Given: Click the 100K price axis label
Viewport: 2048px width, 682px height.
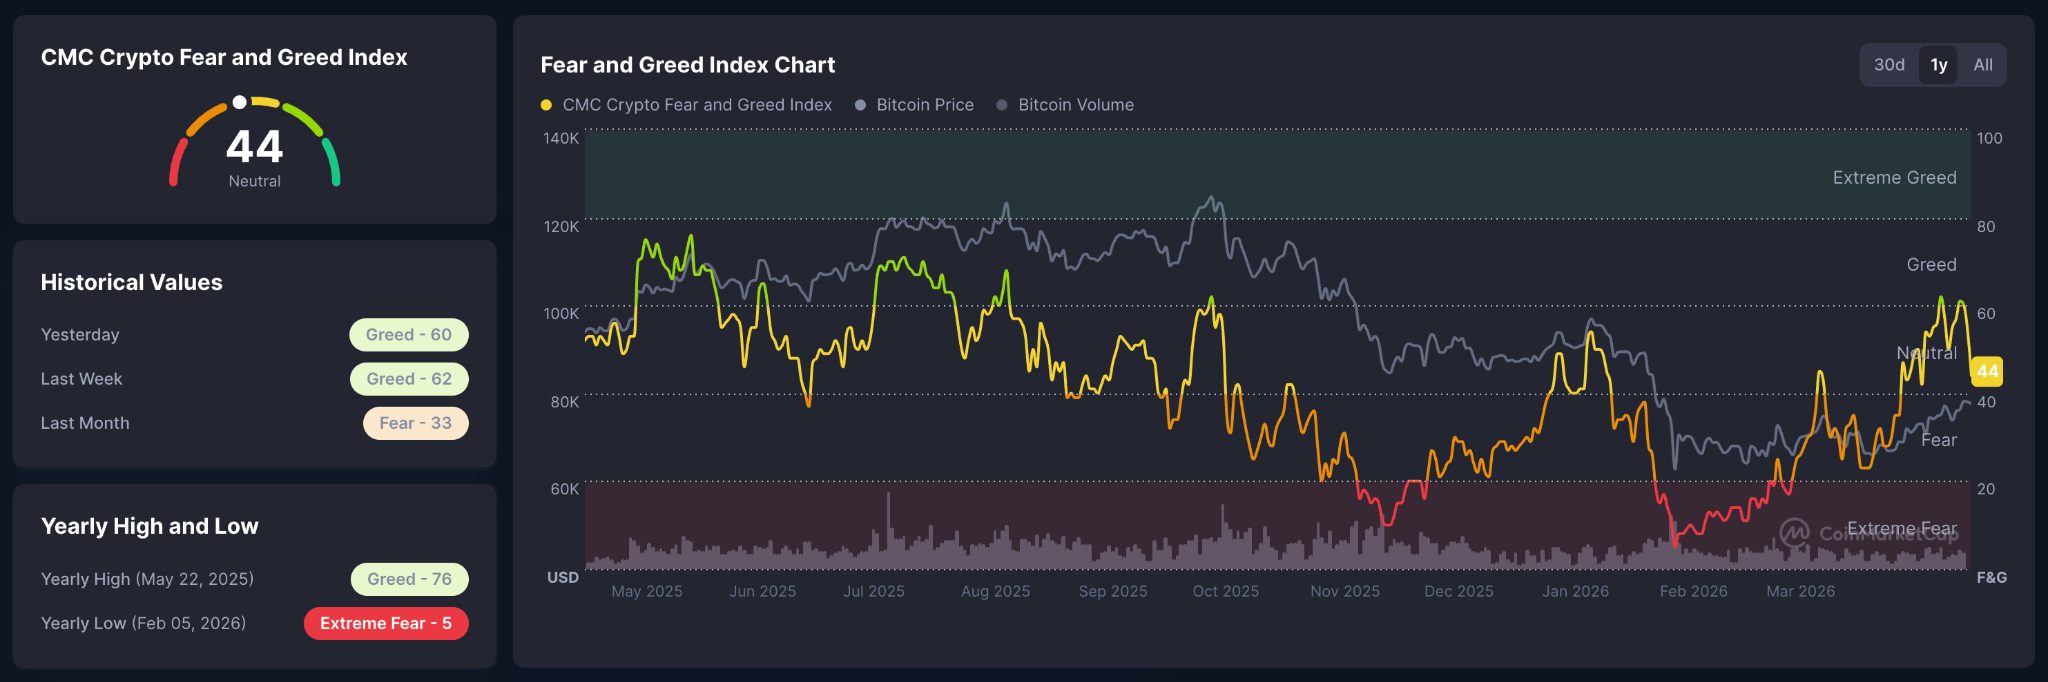Looking at the screenshot, I should [561, 314].
